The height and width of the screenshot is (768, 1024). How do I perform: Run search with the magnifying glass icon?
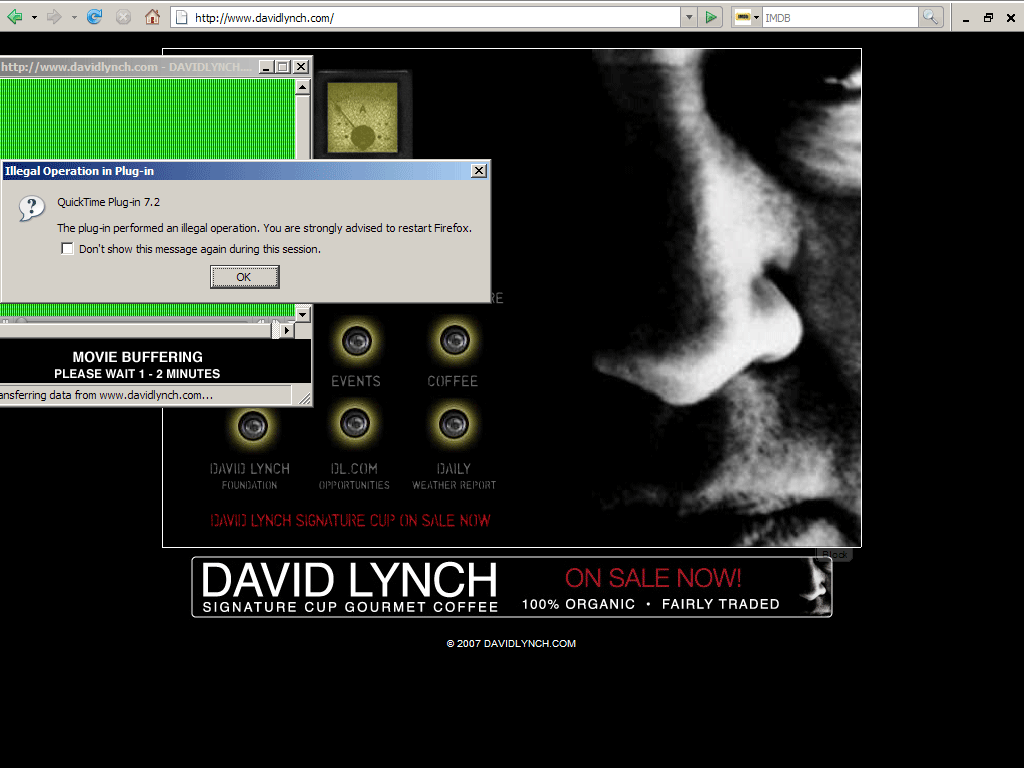pyautogui.click(x=930, y=18)
